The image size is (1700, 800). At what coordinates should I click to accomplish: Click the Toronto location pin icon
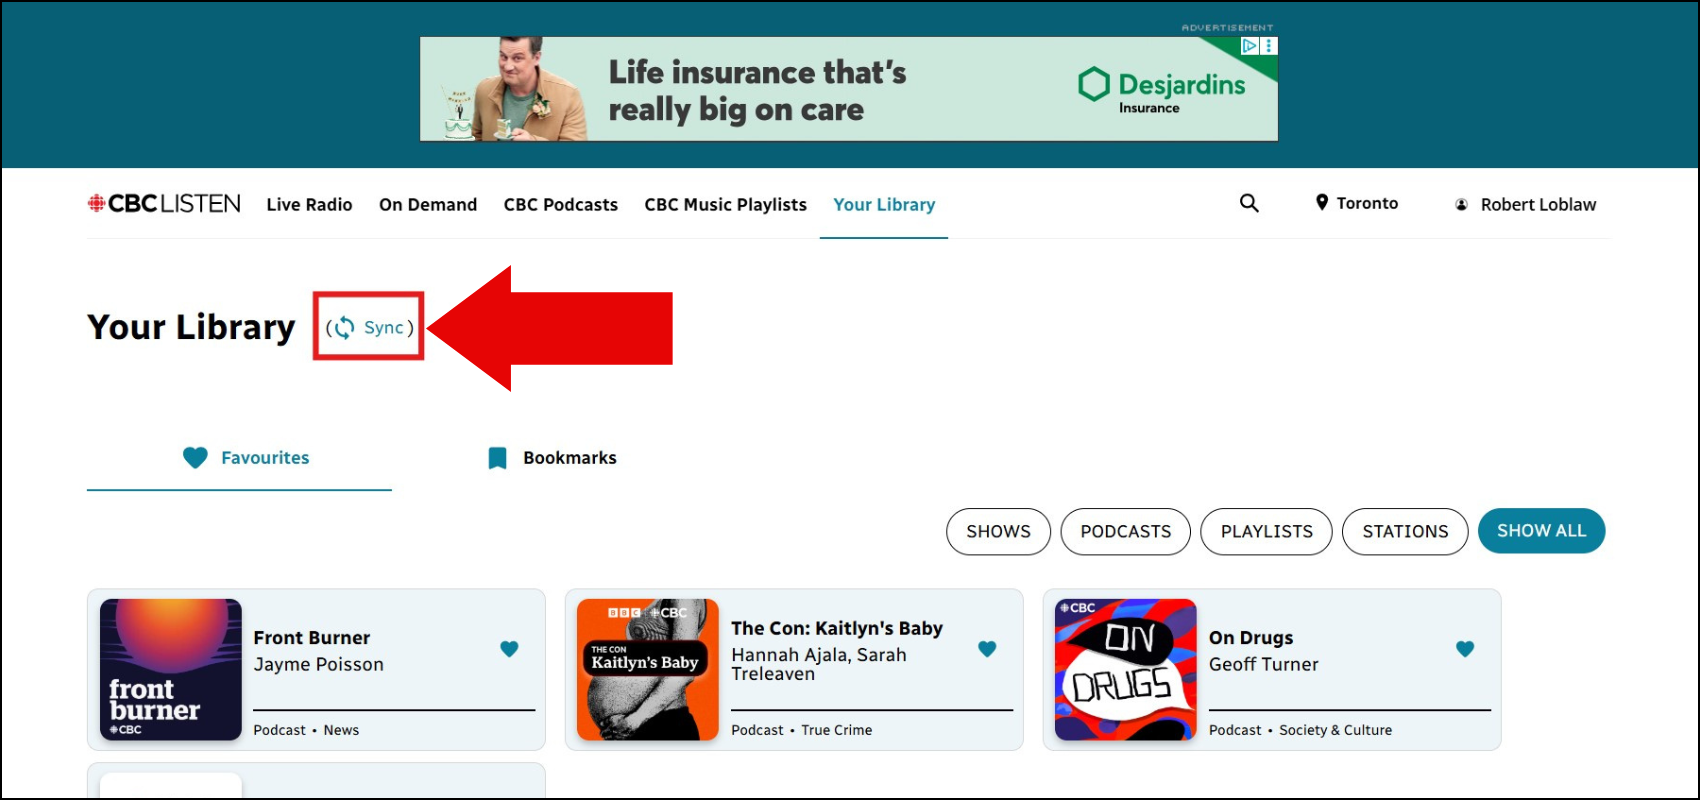1322,203
